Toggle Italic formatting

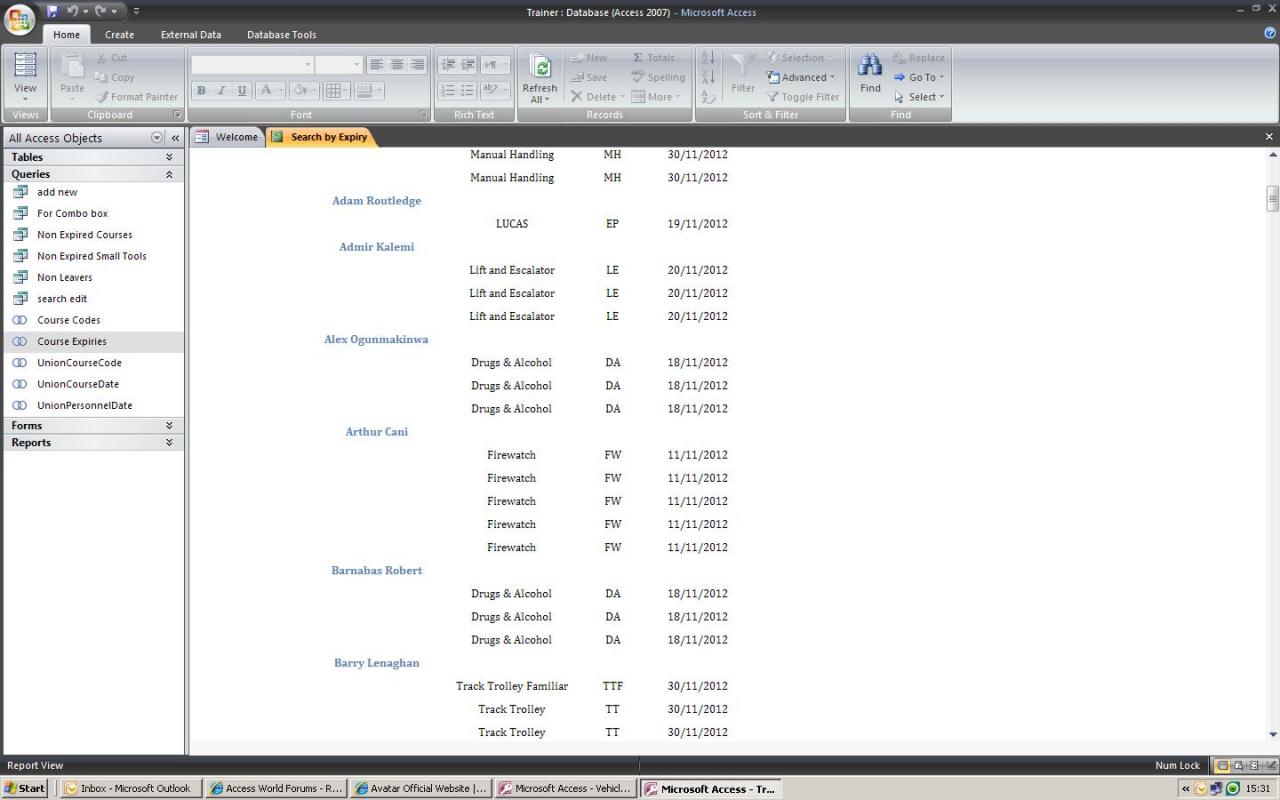point(221,90)
